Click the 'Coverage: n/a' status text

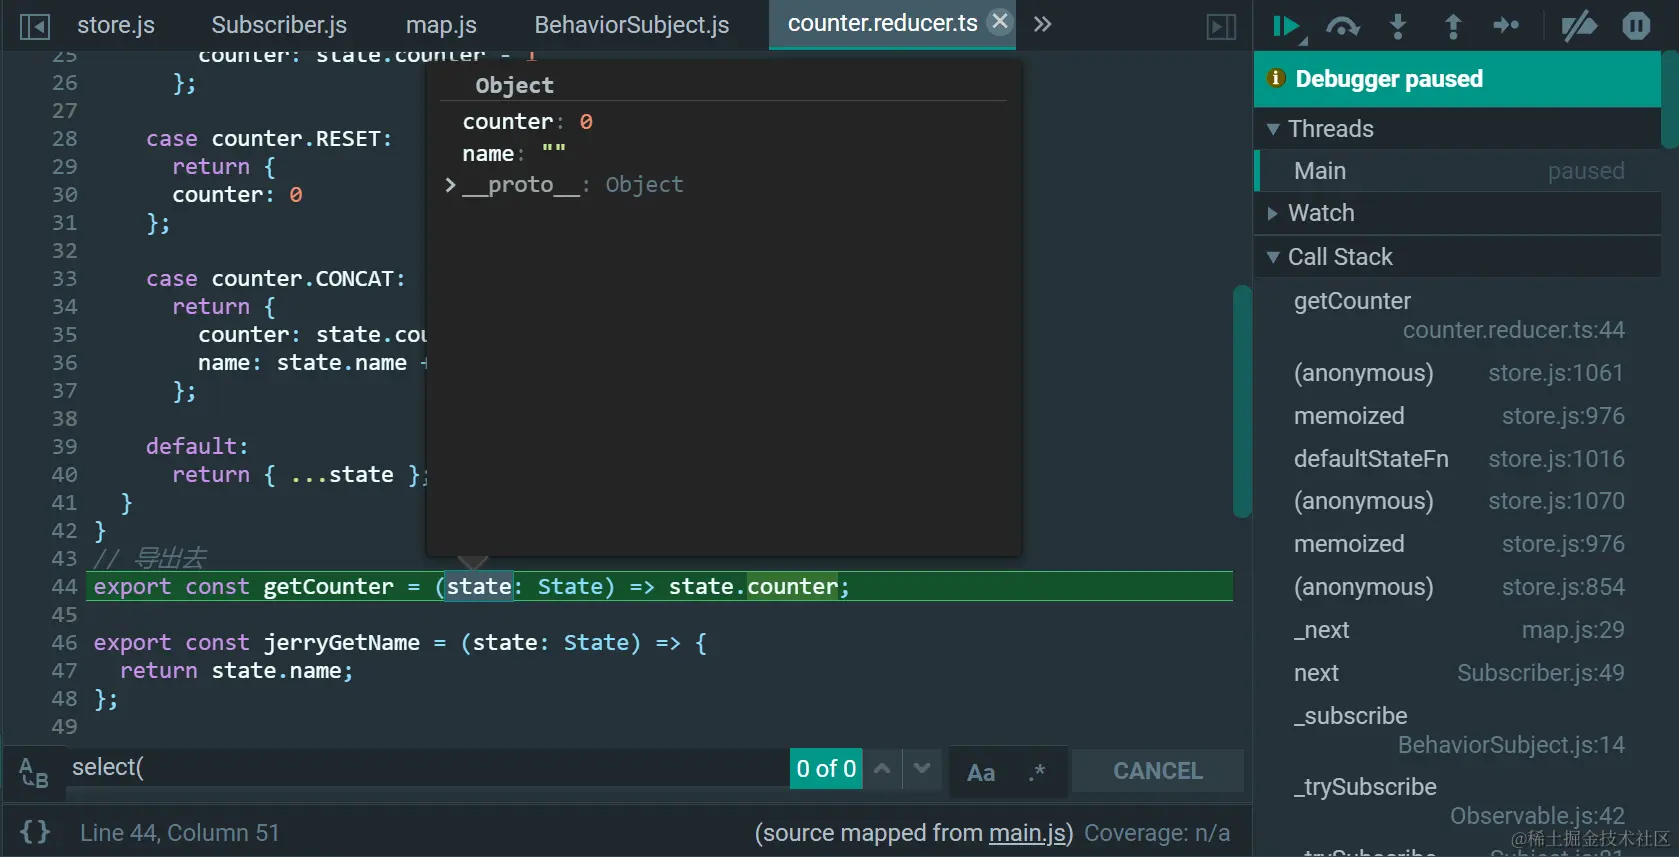tap(1157, 833)
